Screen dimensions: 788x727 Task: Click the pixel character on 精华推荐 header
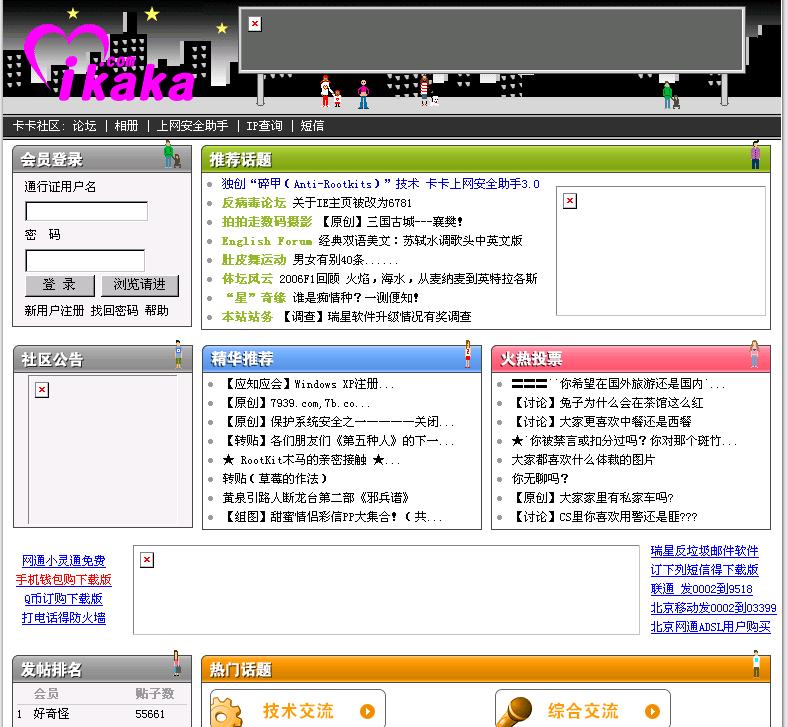pyautogui.click(x=467, y=354)
